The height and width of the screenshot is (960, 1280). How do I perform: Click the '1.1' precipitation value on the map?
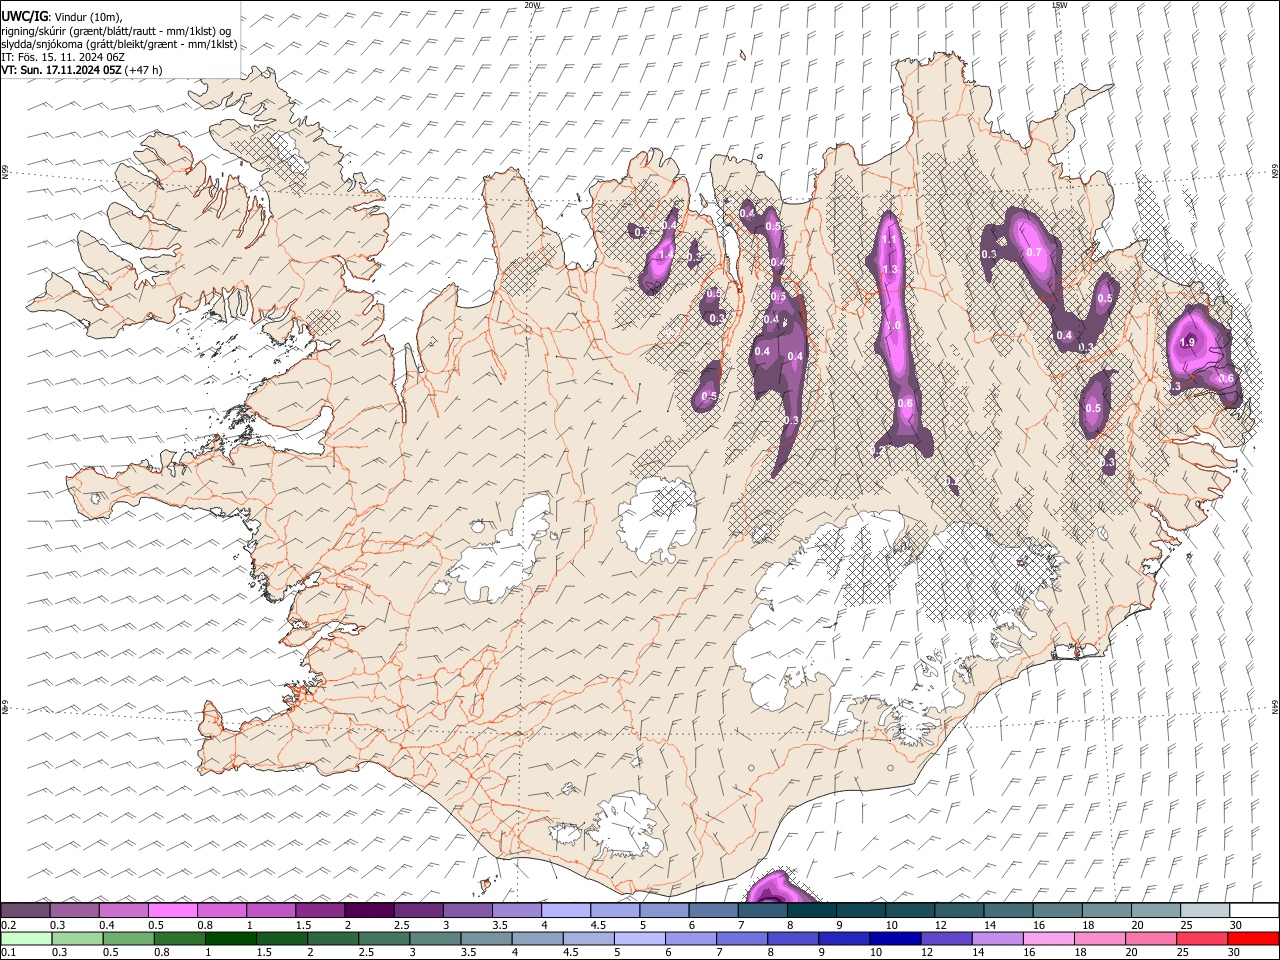click(x=889, y=240)
